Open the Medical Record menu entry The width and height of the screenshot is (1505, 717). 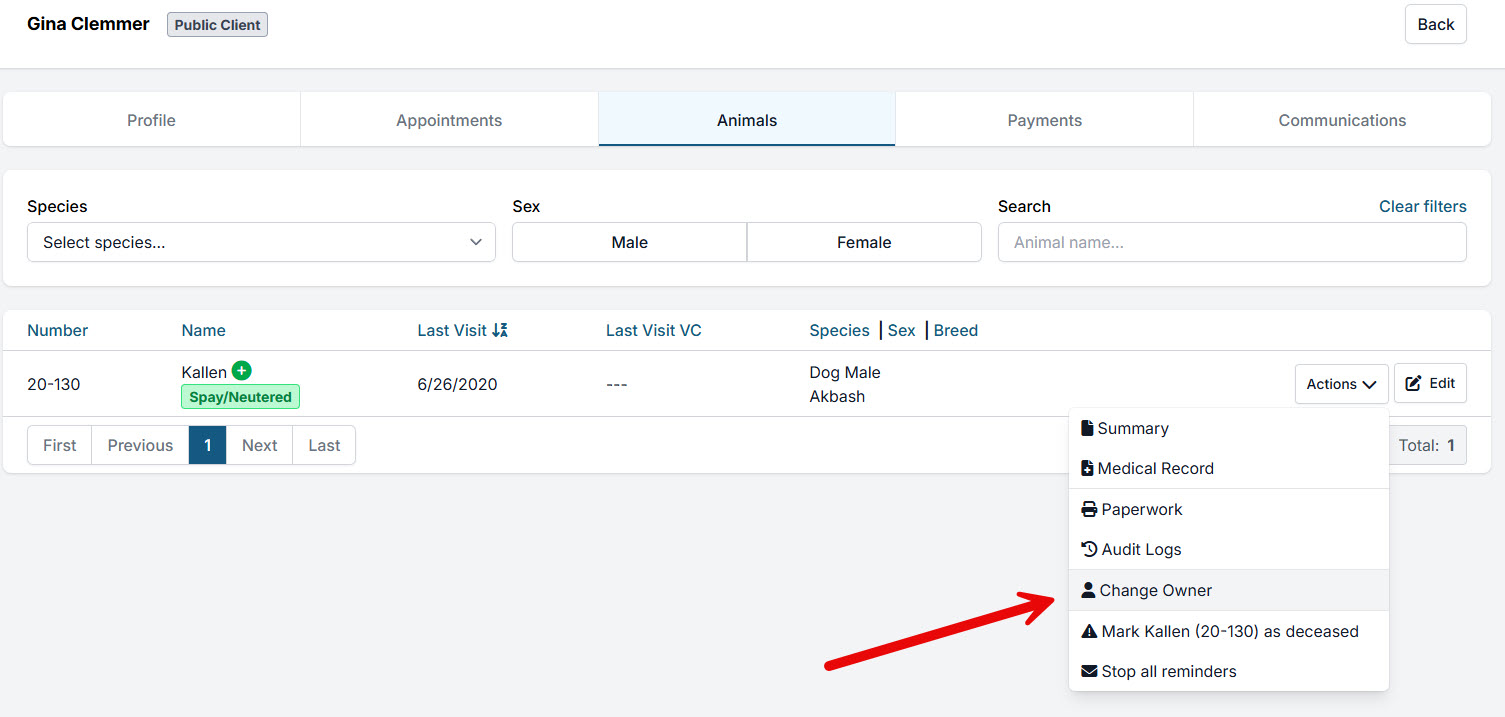pos(1155,468)
